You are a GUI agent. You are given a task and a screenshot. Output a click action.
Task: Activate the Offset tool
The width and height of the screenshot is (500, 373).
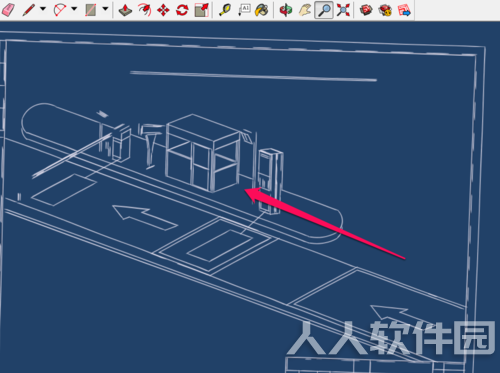pos(144,10)
